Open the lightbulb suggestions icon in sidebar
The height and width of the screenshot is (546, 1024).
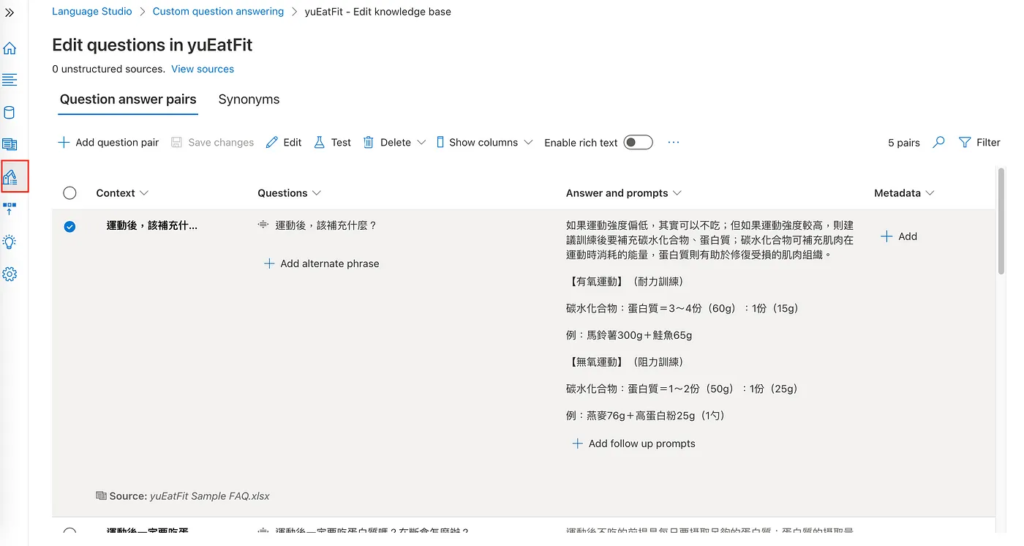click(x=10, y=242)
